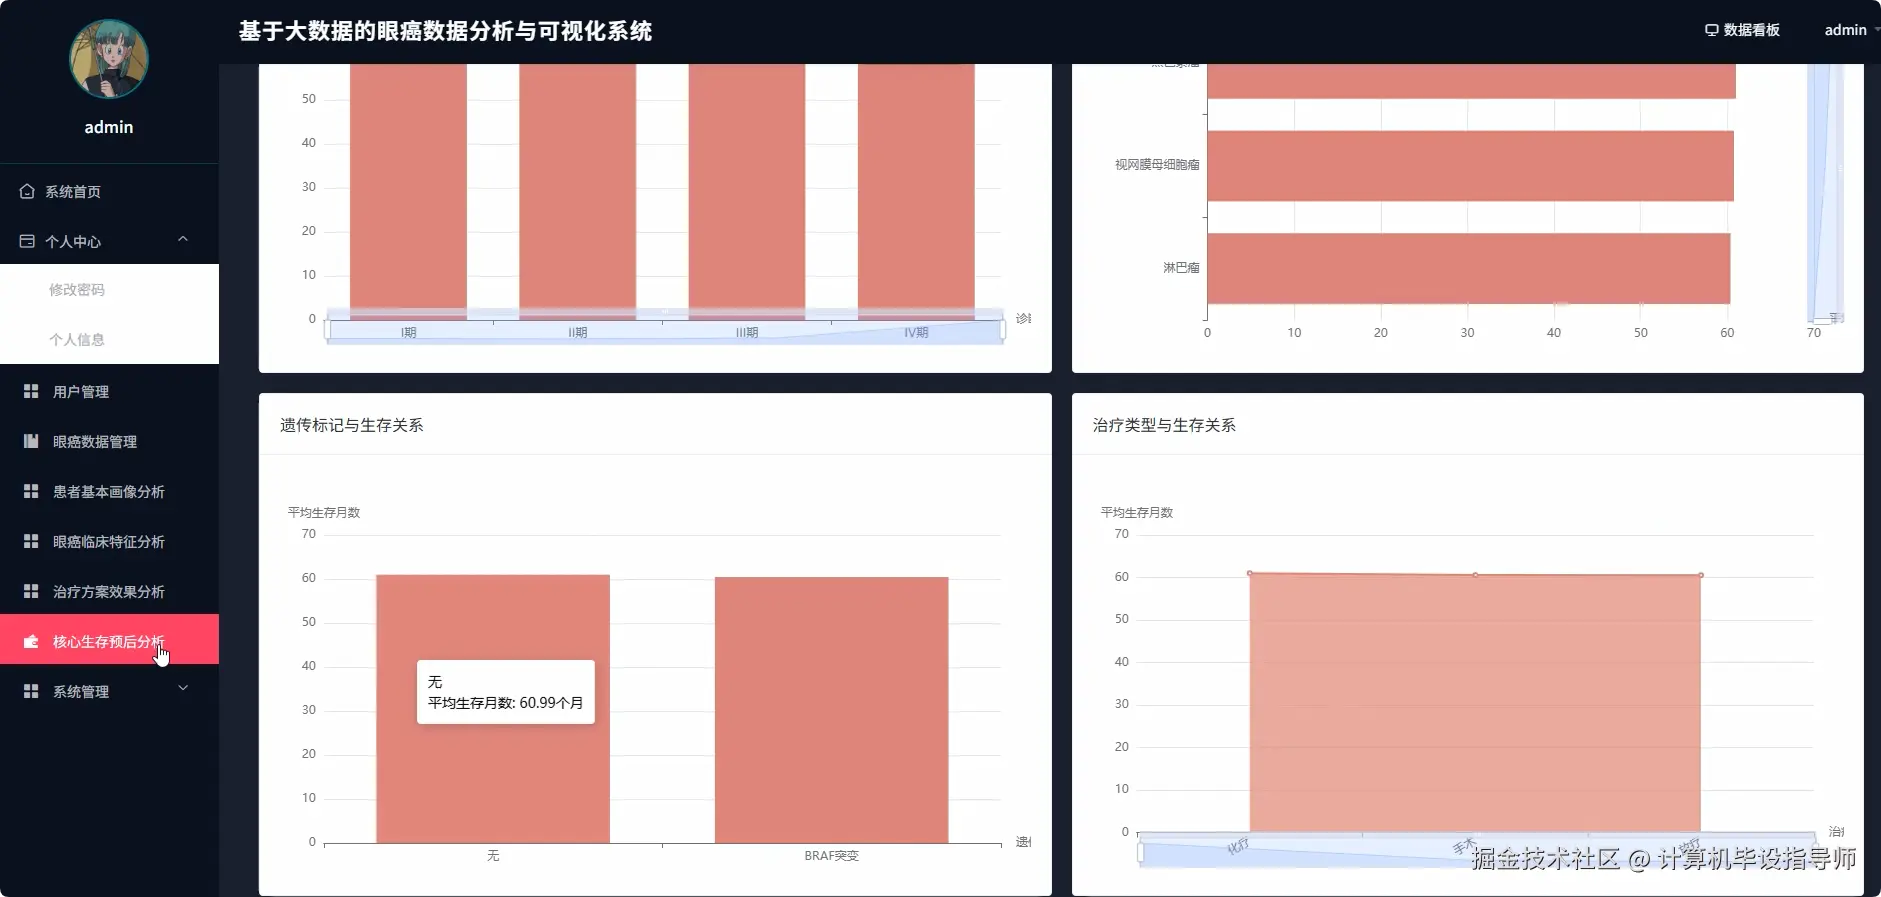Open 治疗方案效果分析 page
This screenshot has height=897, width=1881.
pyautogui.click(x=109, y=591)
